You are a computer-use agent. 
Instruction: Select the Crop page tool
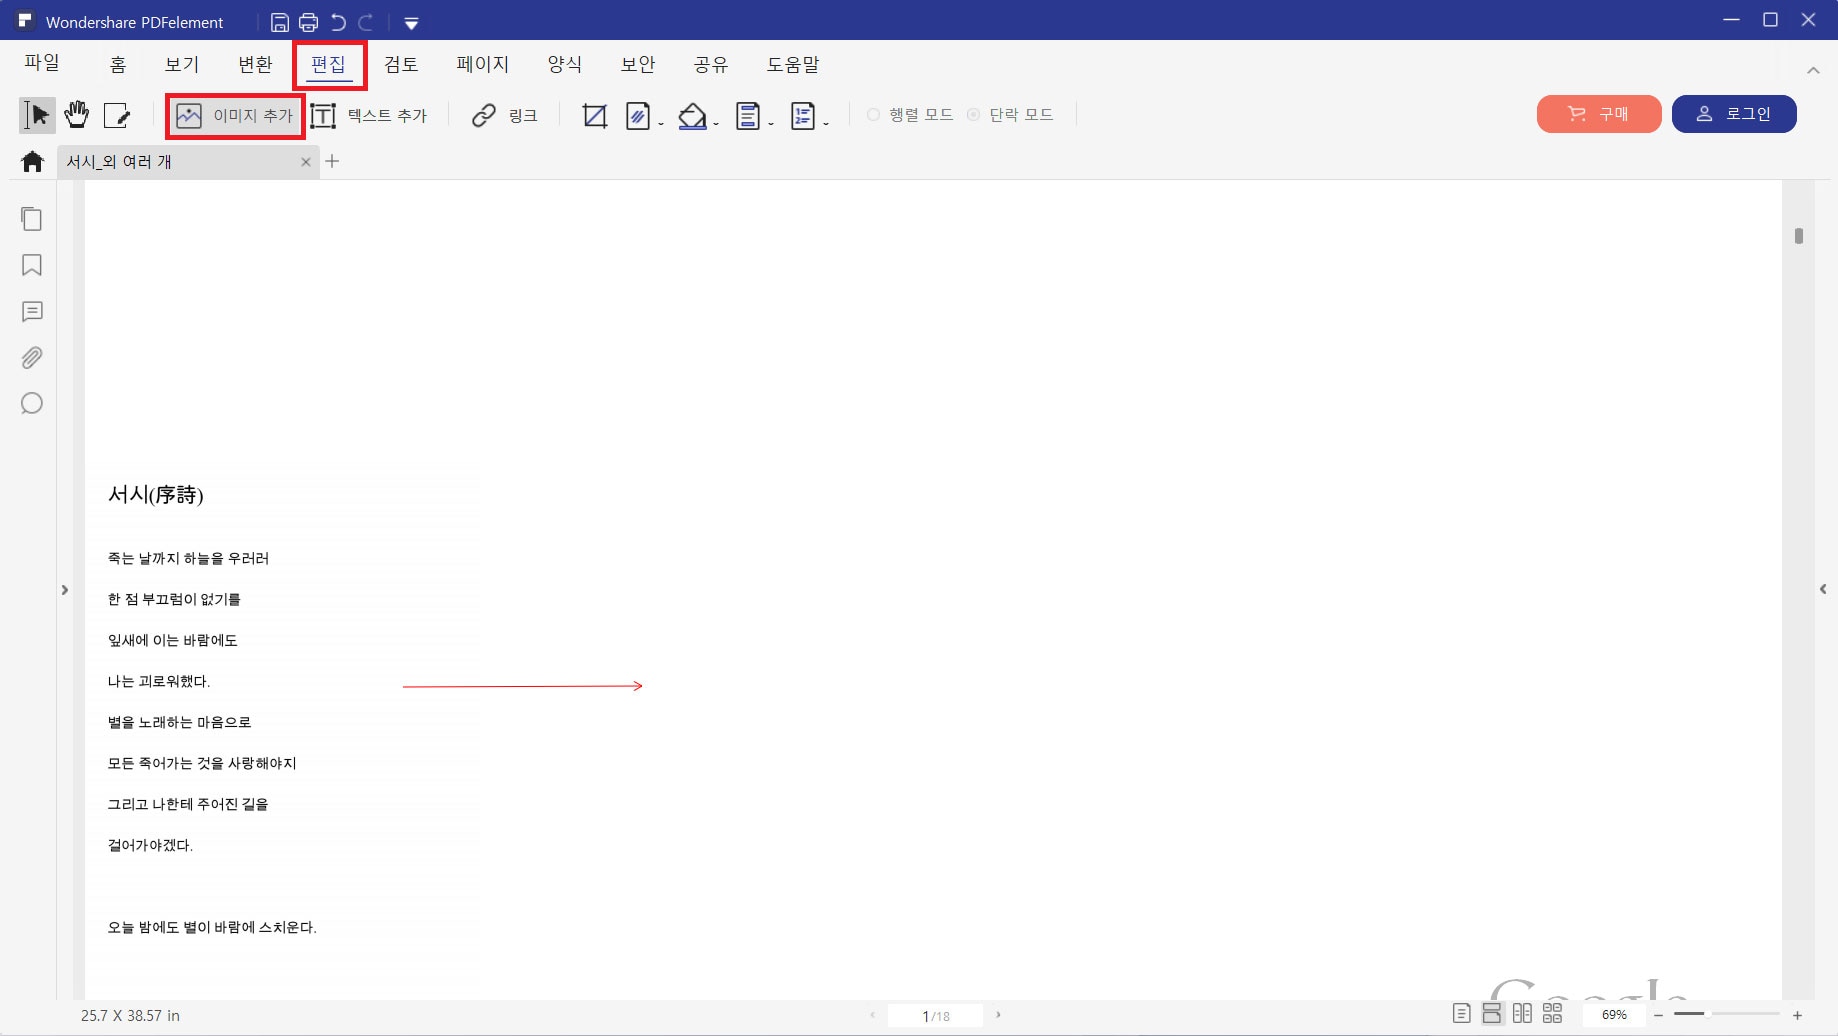click(595, 116)
